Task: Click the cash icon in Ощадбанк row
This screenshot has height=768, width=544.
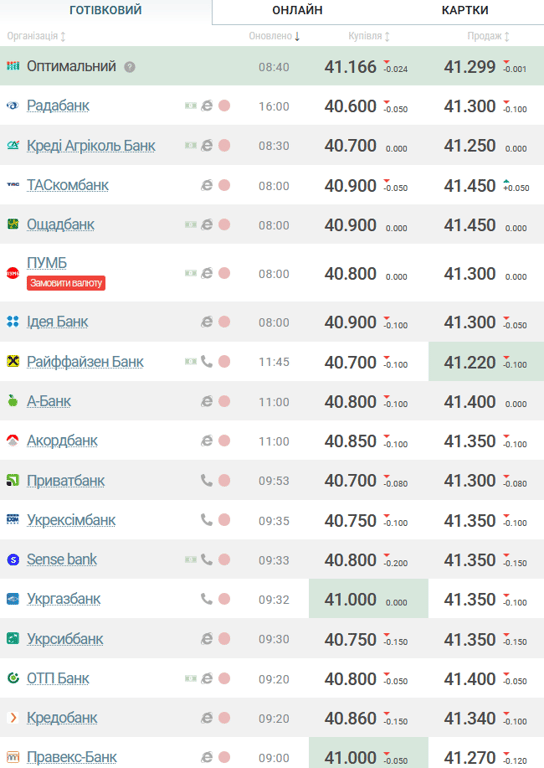Action: coord(190,224)
